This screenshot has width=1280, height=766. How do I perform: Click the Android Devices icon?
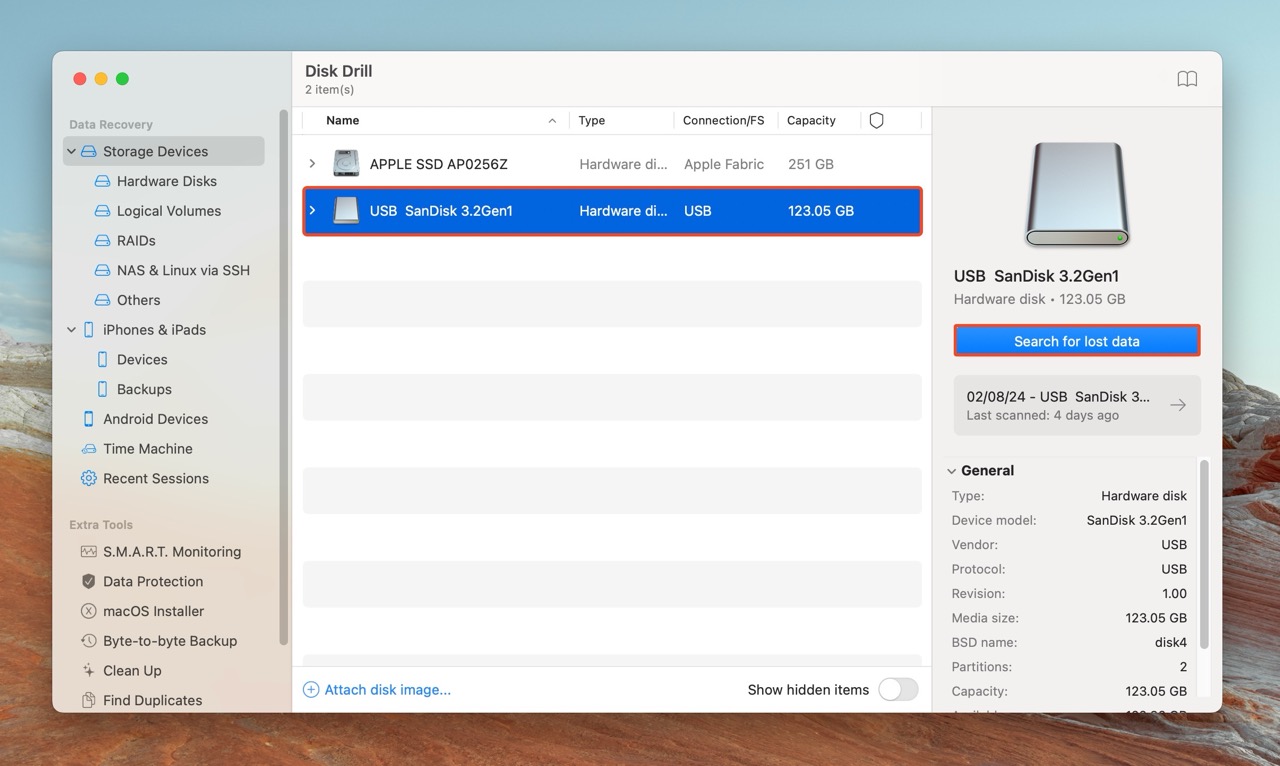click(x=89, y=419)
